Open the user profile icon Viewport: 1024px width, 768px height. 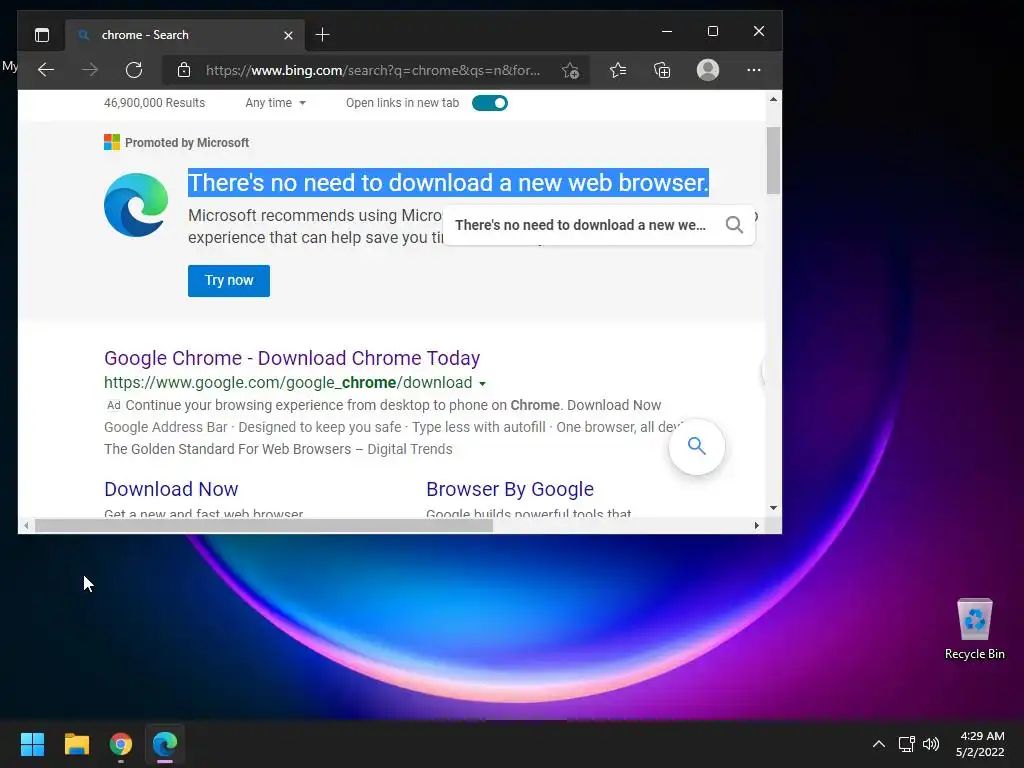pos(708,70)
